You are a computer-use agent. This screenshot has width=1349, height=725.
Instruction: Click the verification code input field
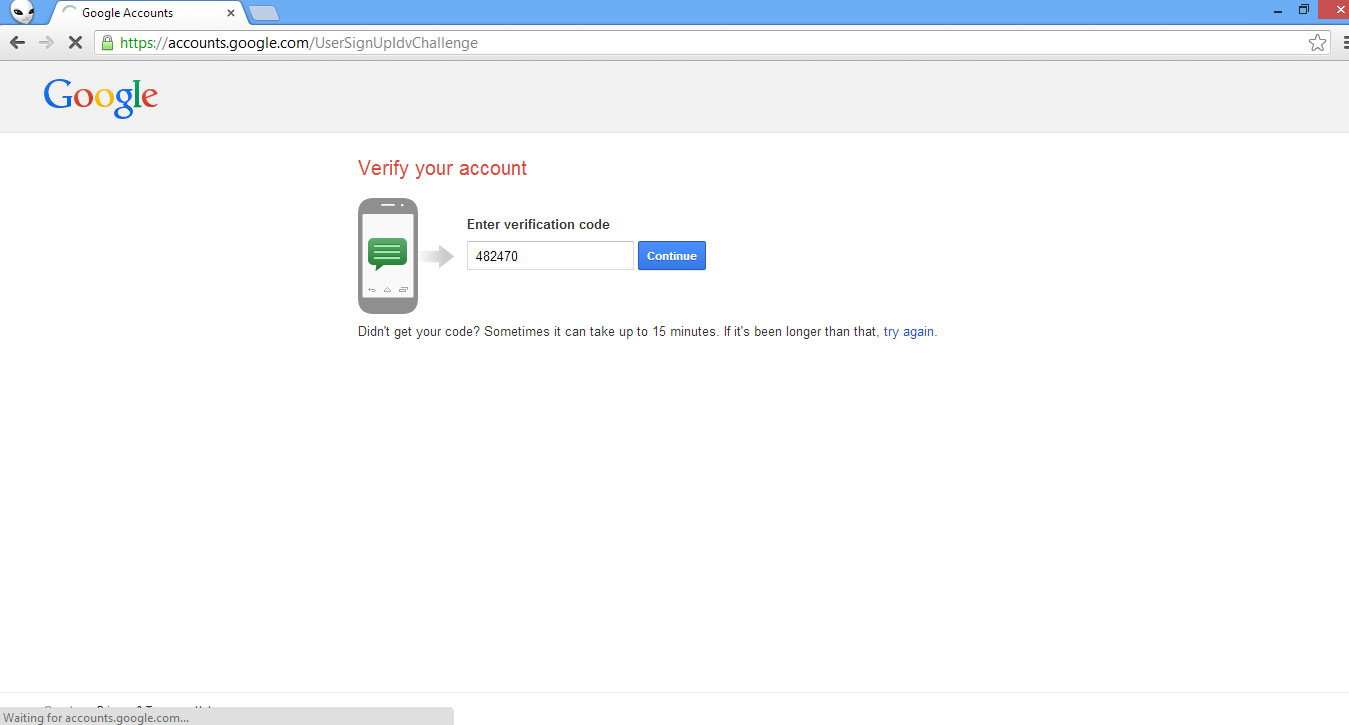[x=550, y=256]
